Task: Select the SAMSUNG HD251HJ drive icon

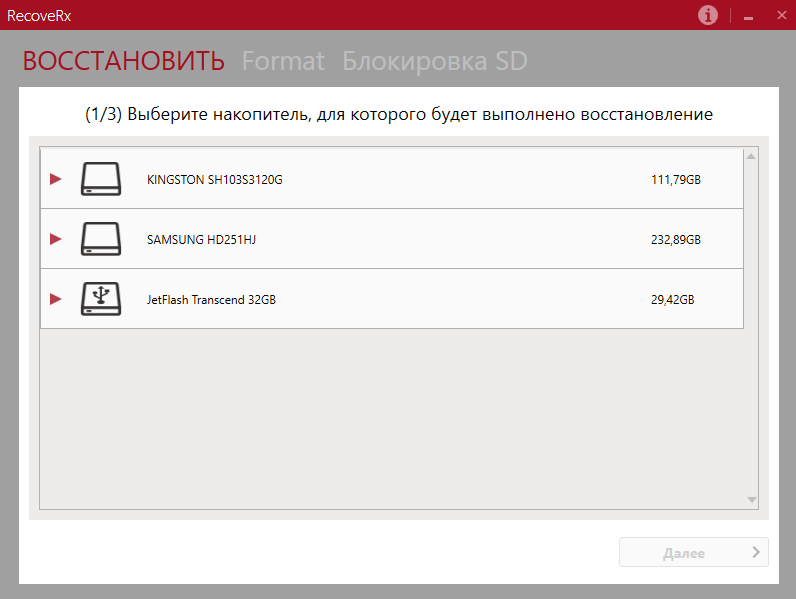Action: 101,239
